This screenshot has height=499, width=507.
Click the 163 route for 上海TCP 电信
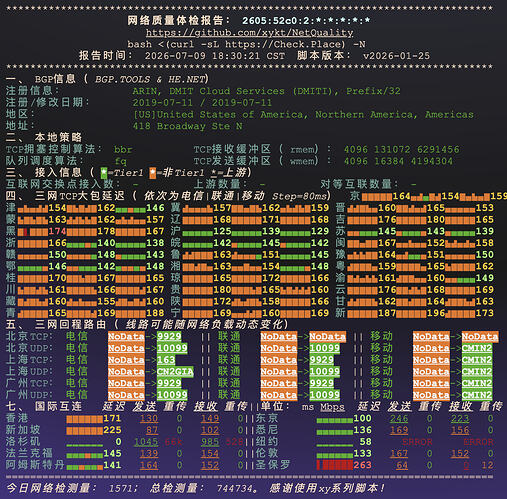166,360
